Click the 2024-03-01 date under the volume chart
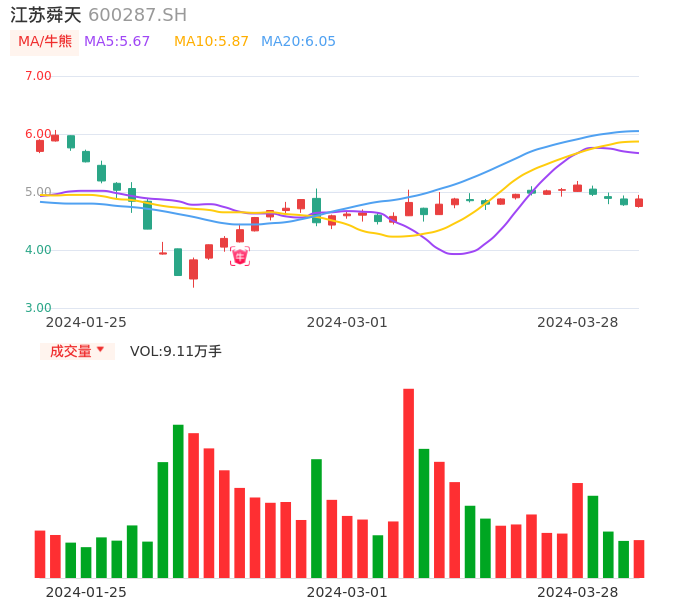 (347, 592)
